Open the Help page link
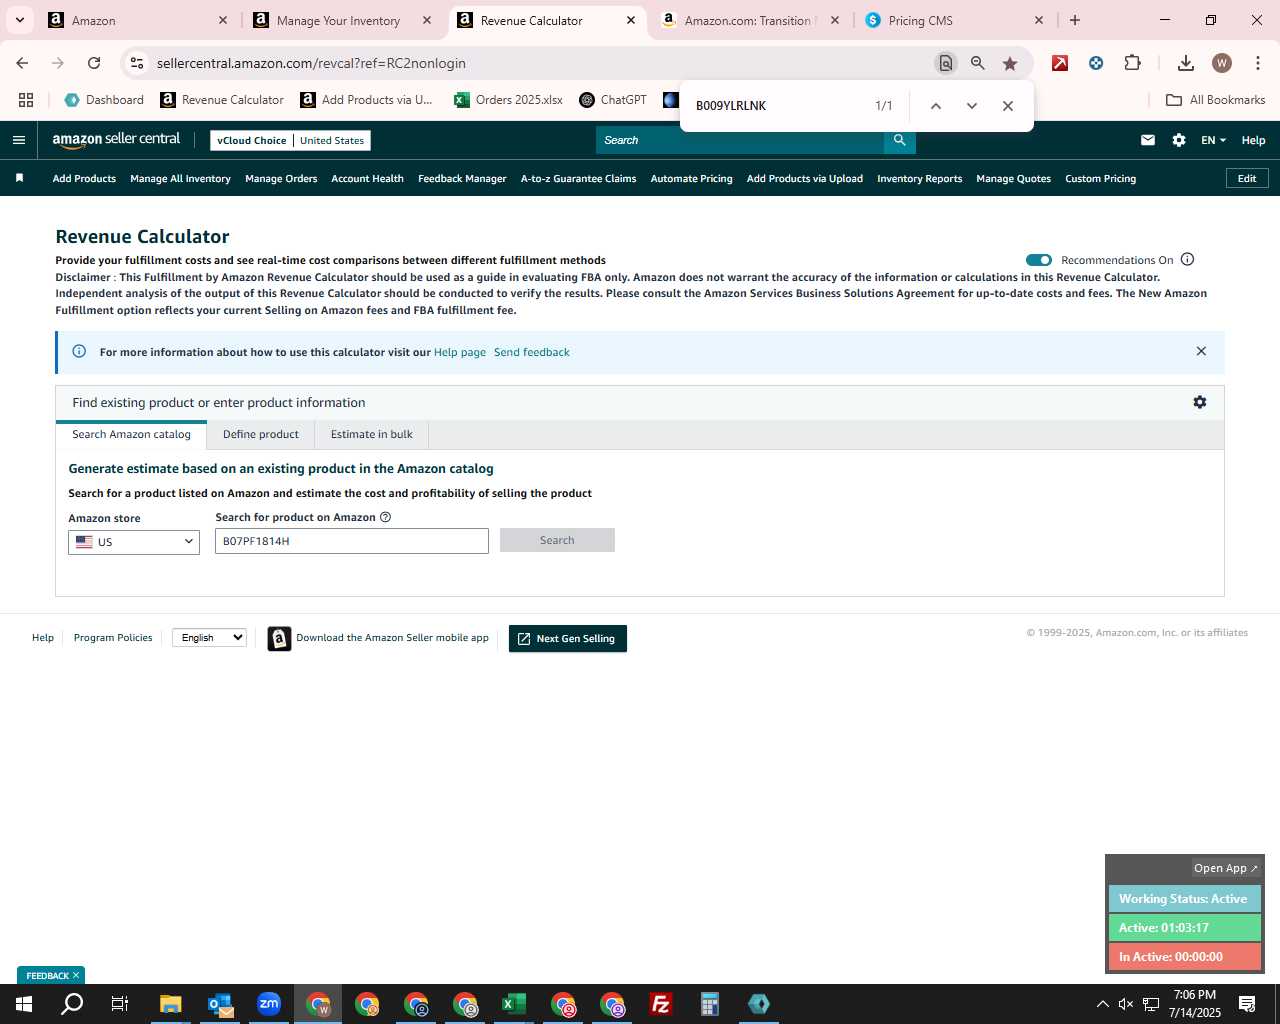This screenshot has height=1024, width=1280. click(x=460, y=352)
